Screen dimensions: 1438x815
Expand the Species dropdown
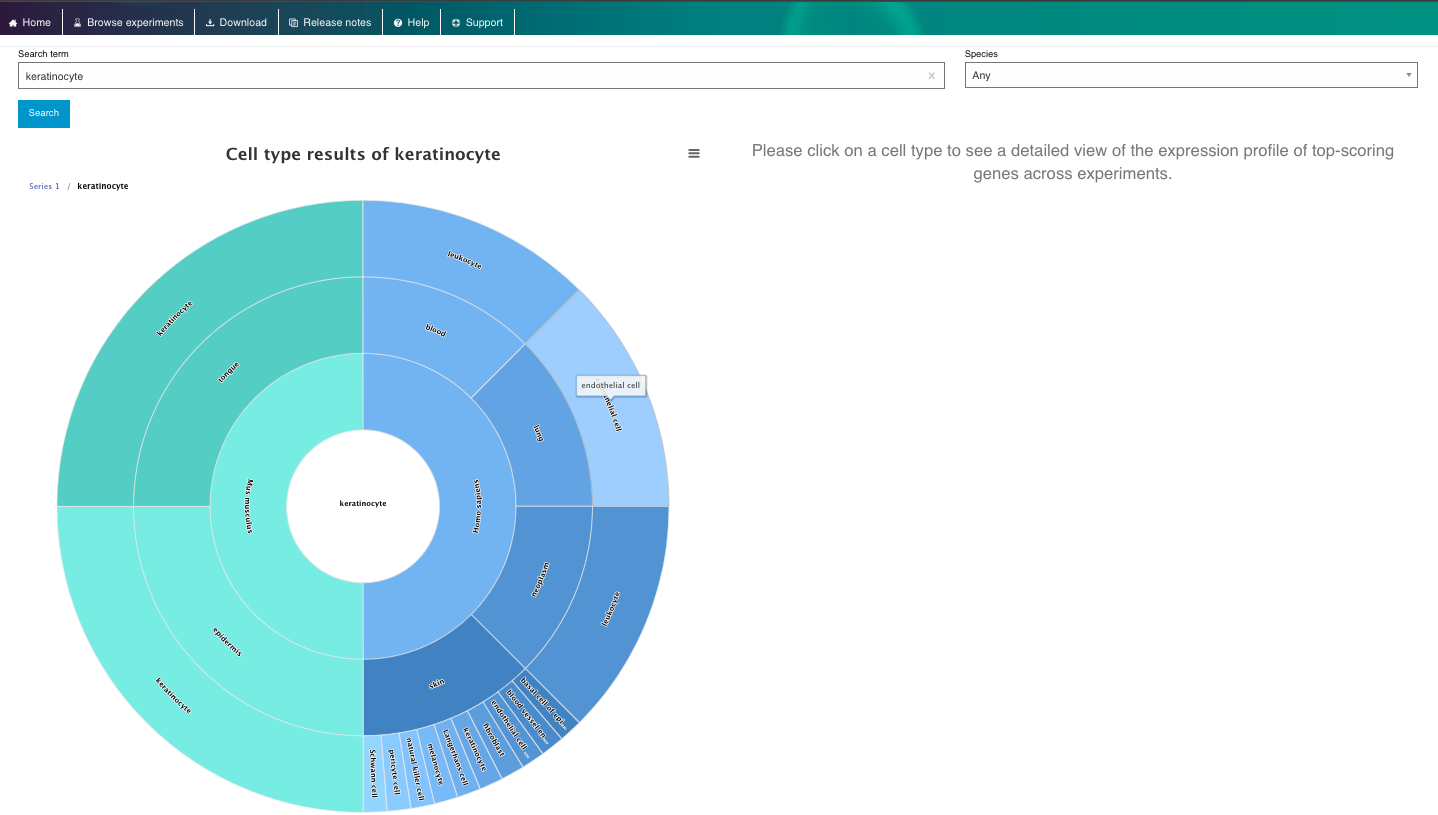pos(1190,75)
